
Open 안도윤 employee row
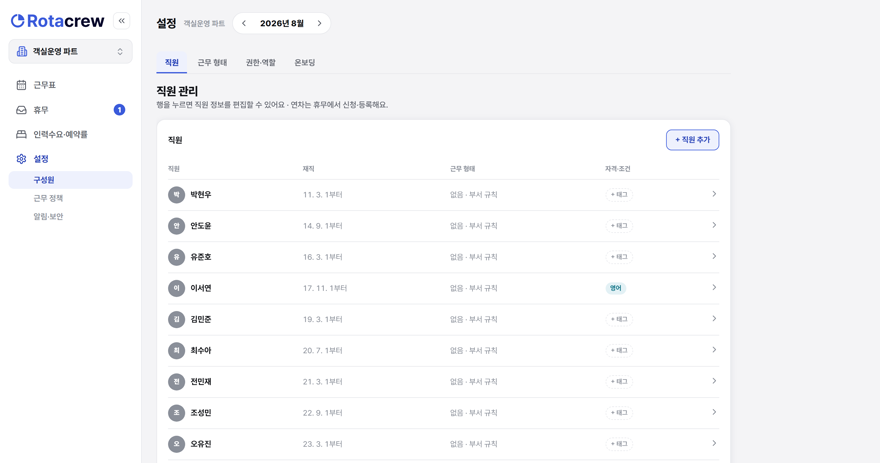[443, 226]
